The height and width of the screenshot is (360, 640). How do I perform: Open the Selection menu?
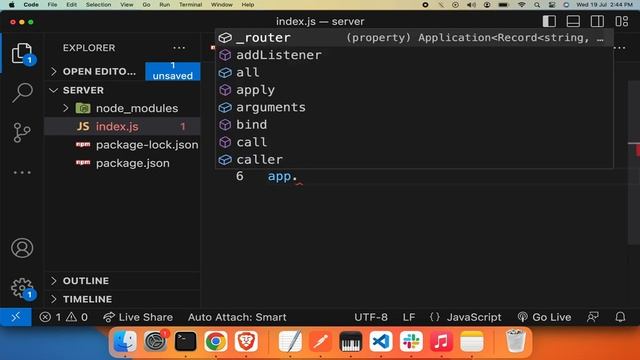pyautogui.click(x=98, y=4)
